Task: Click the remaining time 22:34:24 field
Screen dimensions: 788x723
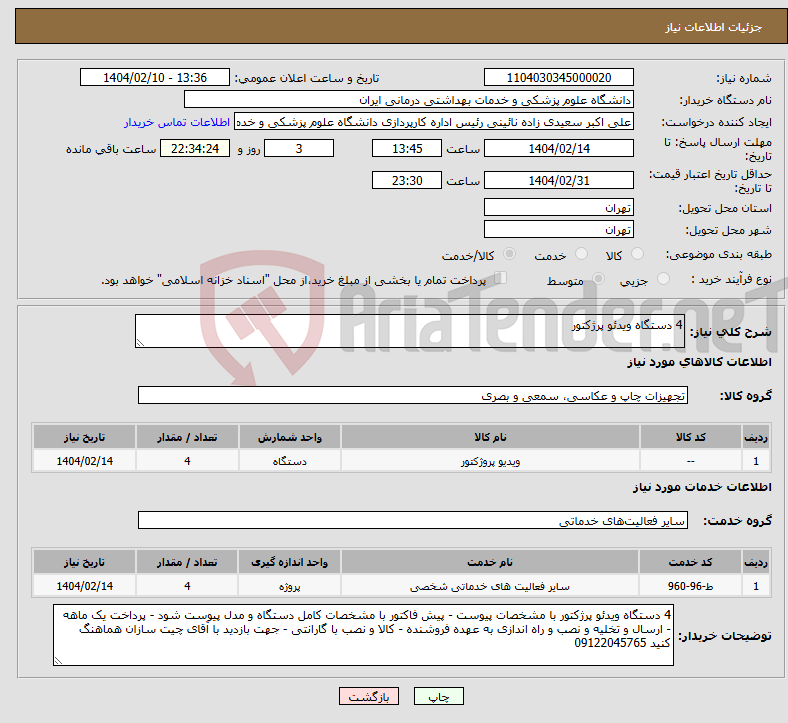Action: click(x=194, y=148)
